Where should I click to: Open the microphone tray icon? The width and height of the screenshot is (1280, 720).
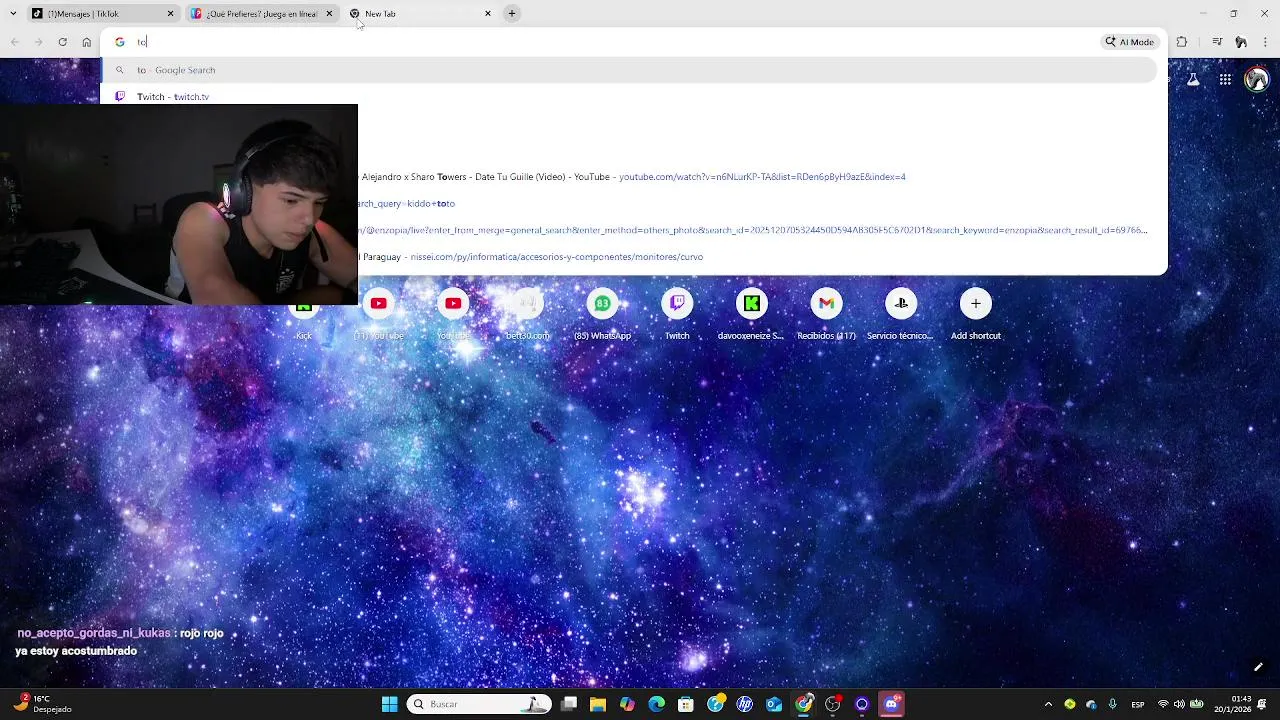tap(1112, 704)
